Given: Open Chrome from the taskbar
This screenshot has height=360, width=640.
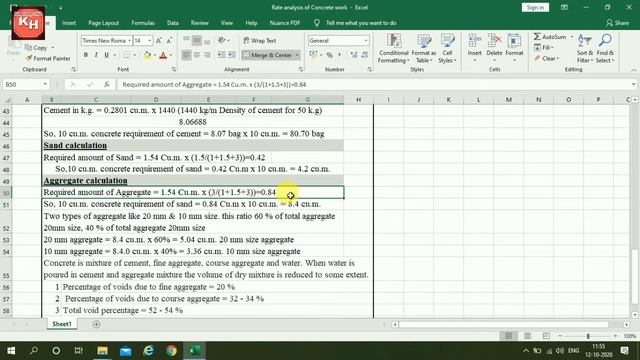Looking at the screenshot, I should coord(171,351).
